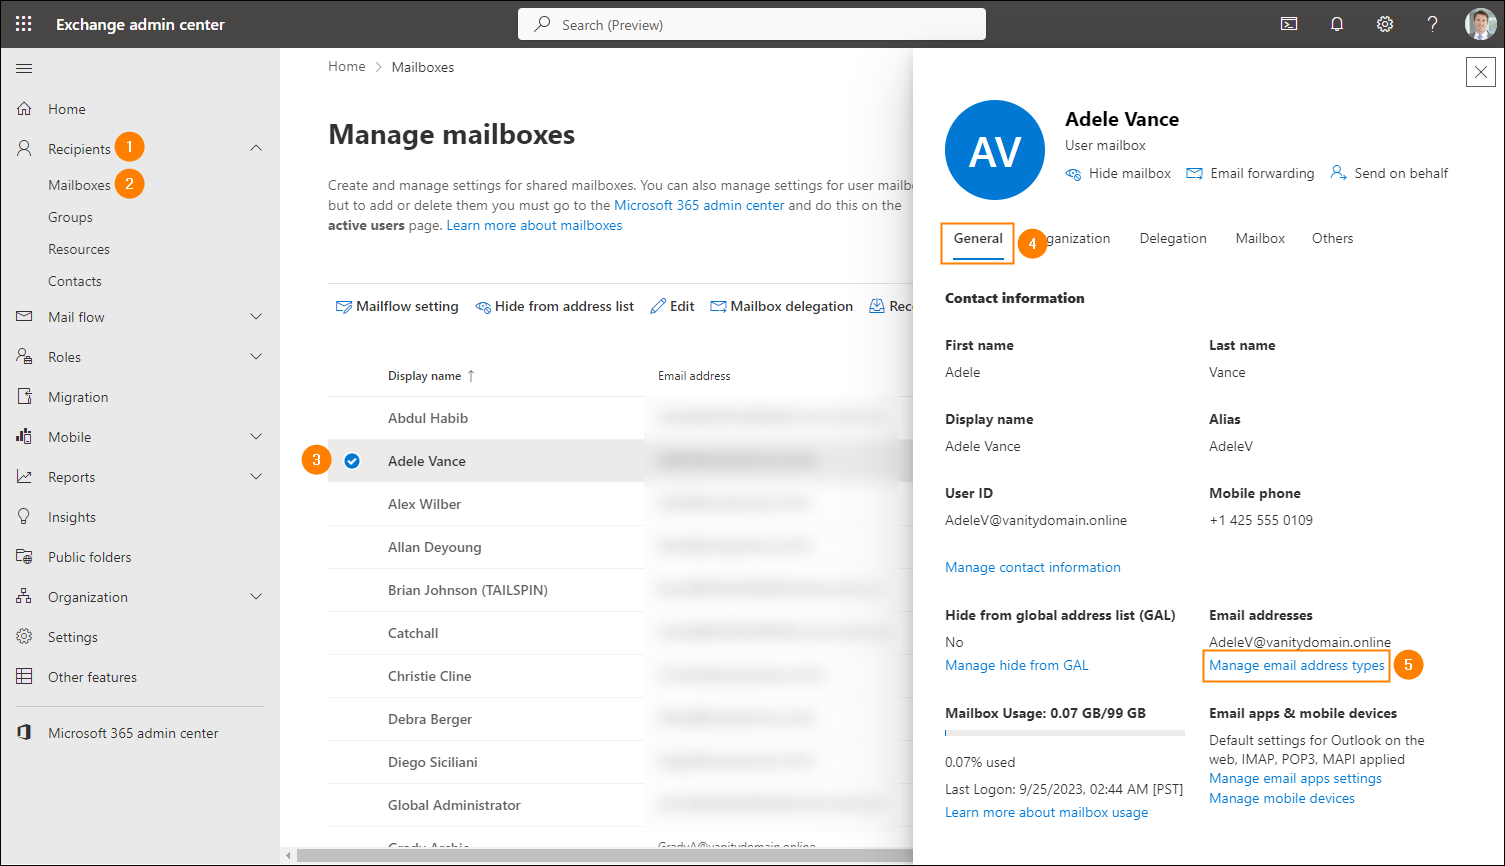
Task: Click the Microsoft 365 admin center Office icon
Action: (x=24, y=733)
